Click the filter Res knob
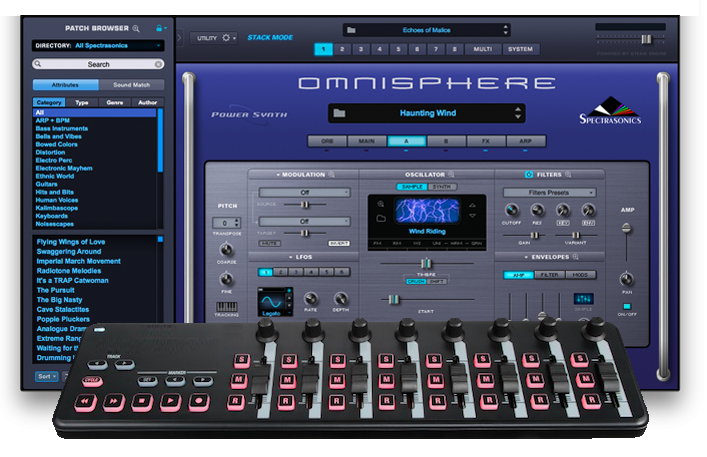707x457 pixels. tap(537, 210)
